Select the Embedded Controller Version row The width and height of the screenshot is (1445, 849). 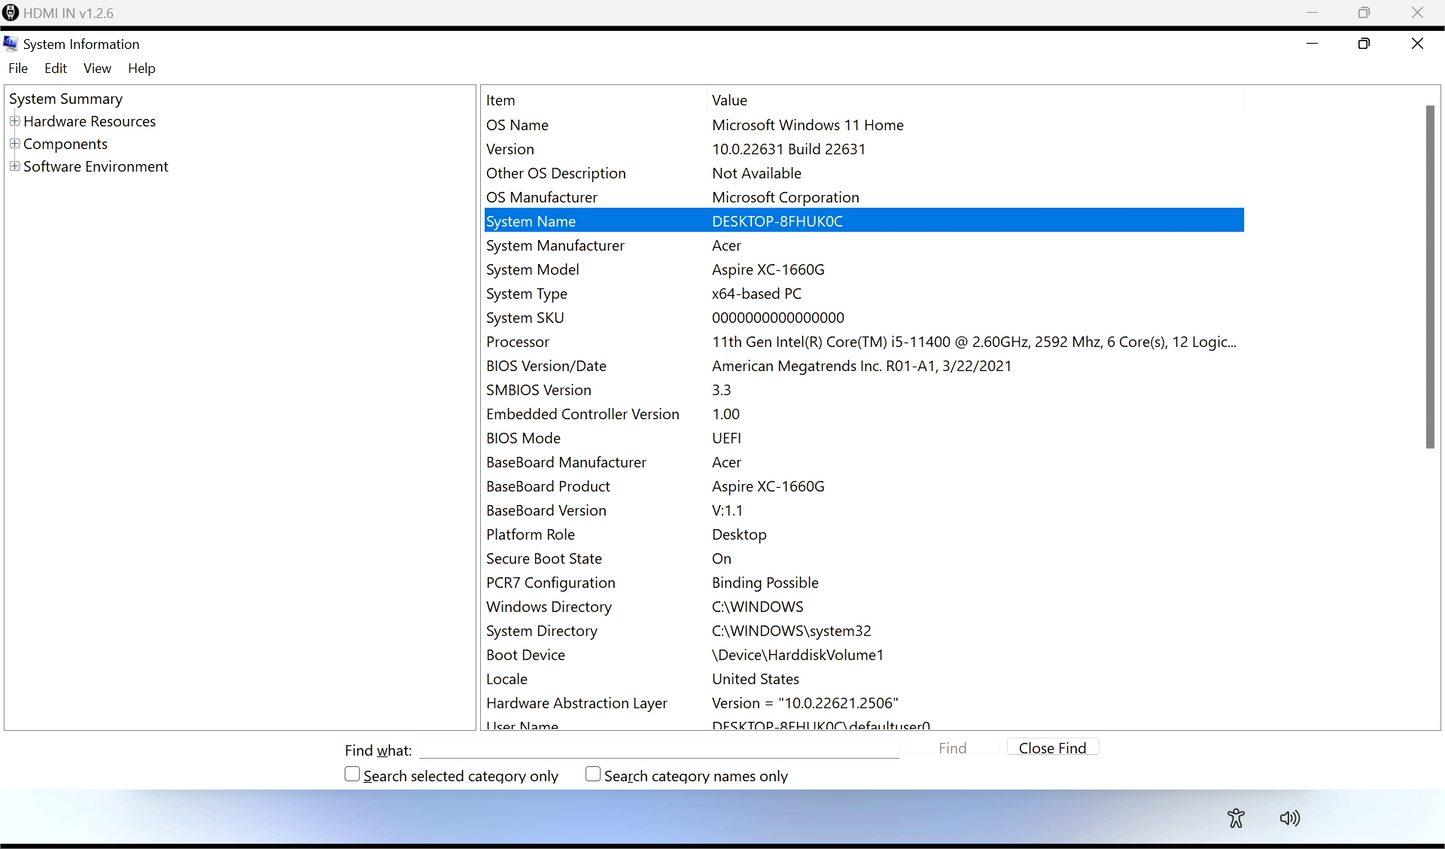864,414
